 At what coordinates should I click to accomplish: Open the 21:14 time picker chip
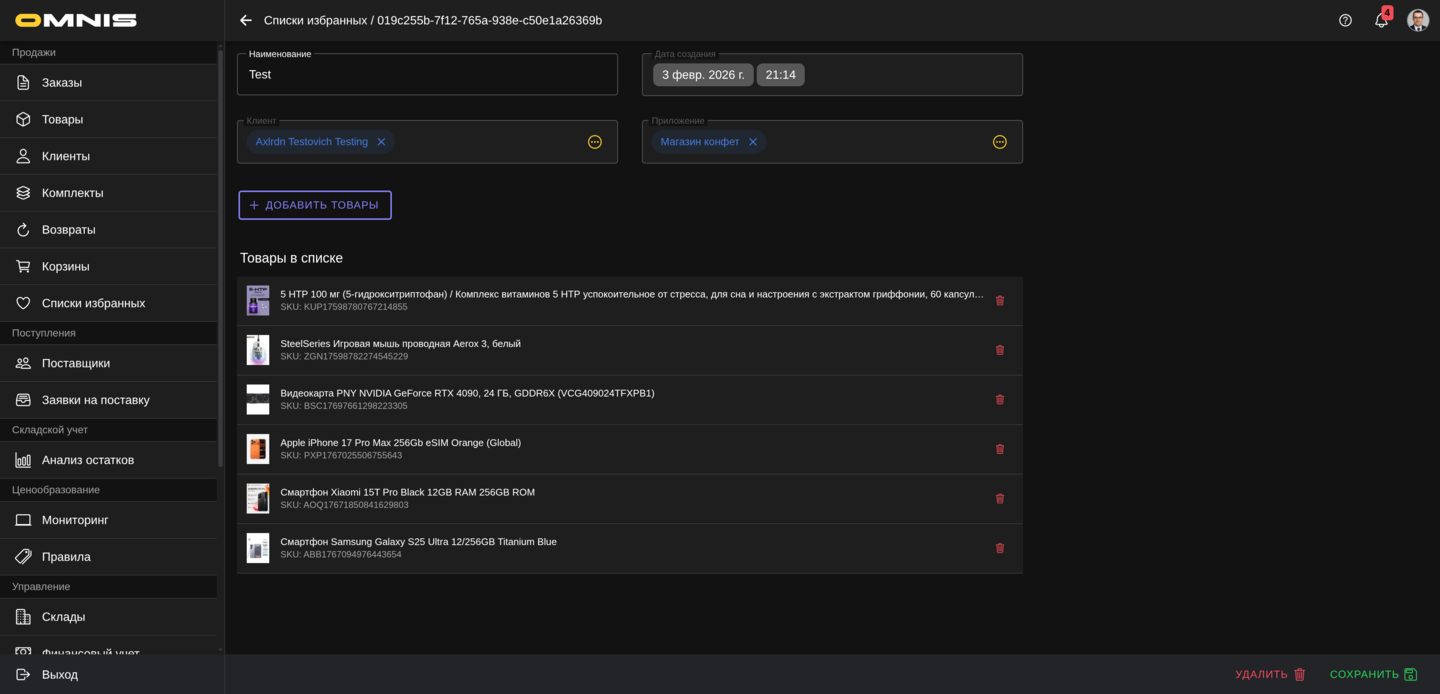[780, 75]
